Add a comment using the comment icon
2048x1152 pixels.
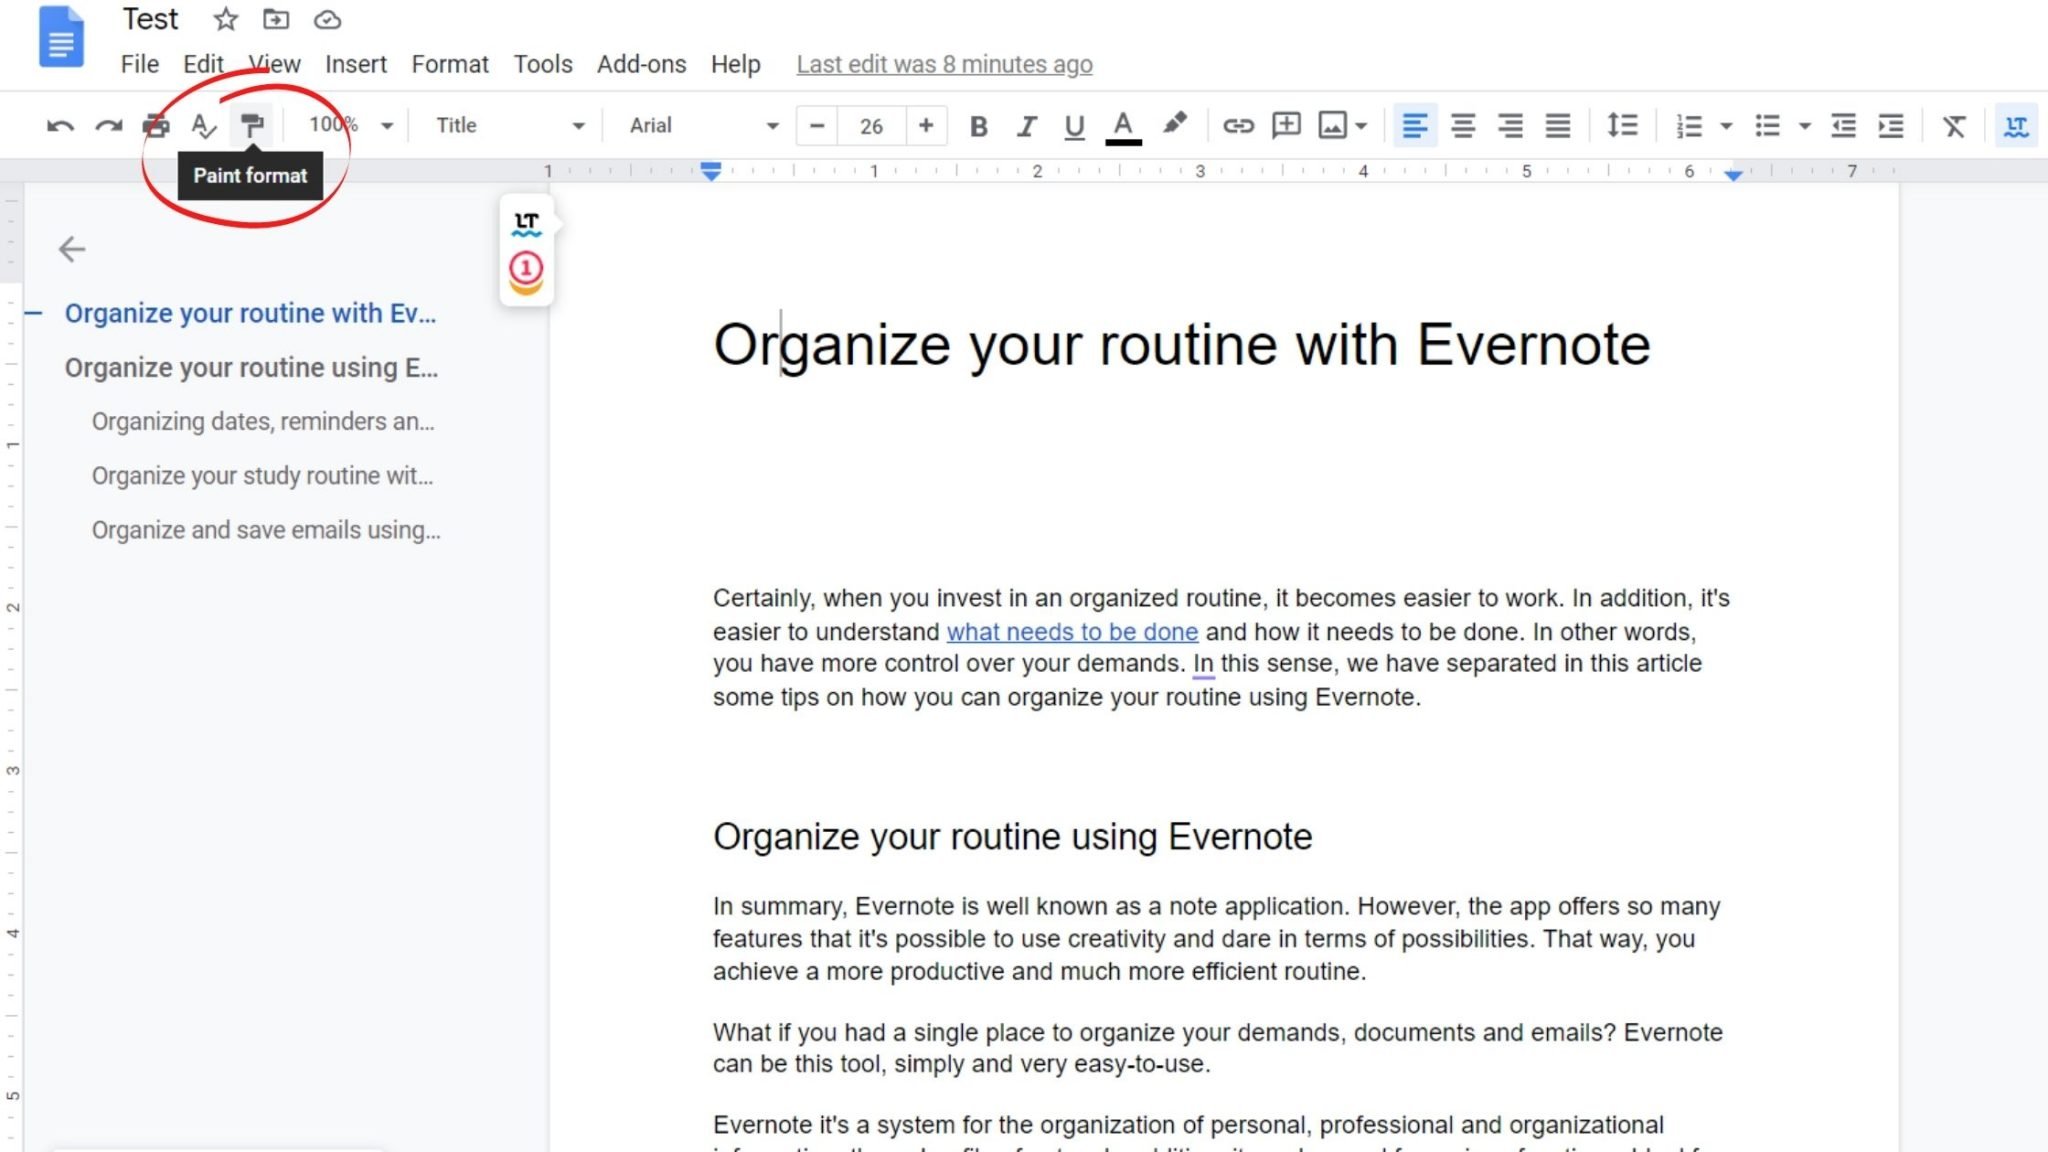point(1286,125)
